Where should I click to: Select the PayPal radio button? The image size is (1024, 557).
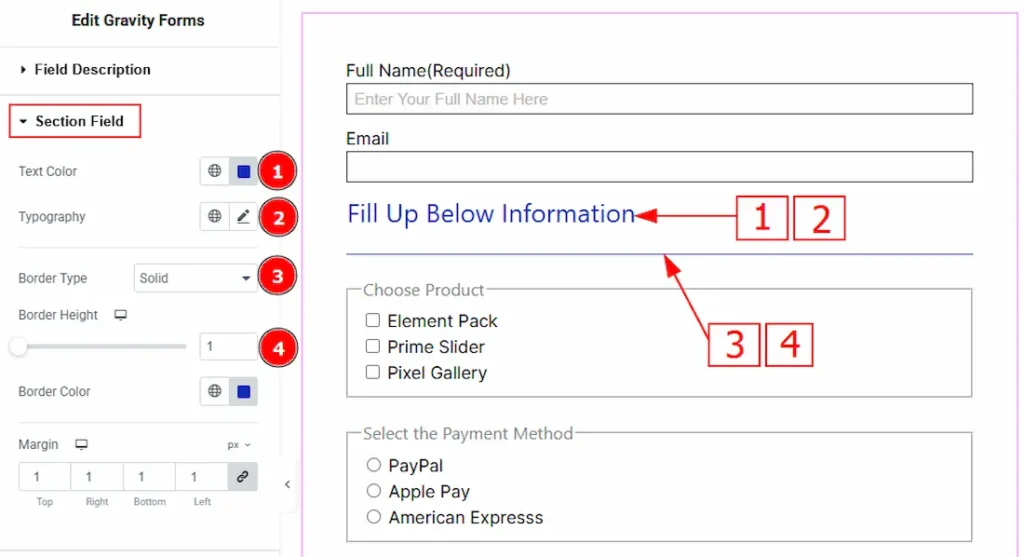click(374, 465)
